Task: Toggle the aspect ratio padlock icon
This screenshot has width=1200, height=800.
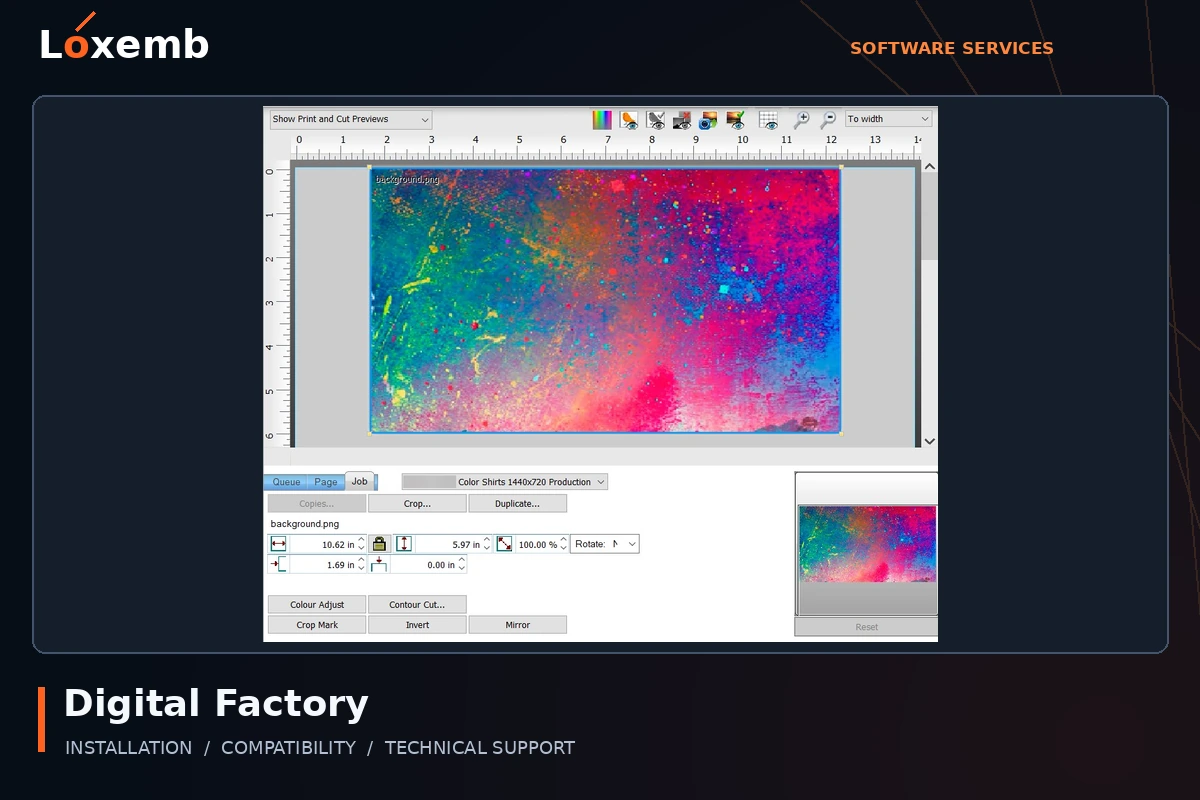Action: (379, 544)
